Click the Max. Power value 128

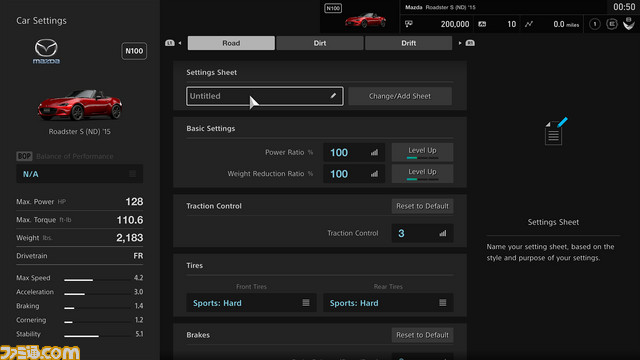[134, 202]
